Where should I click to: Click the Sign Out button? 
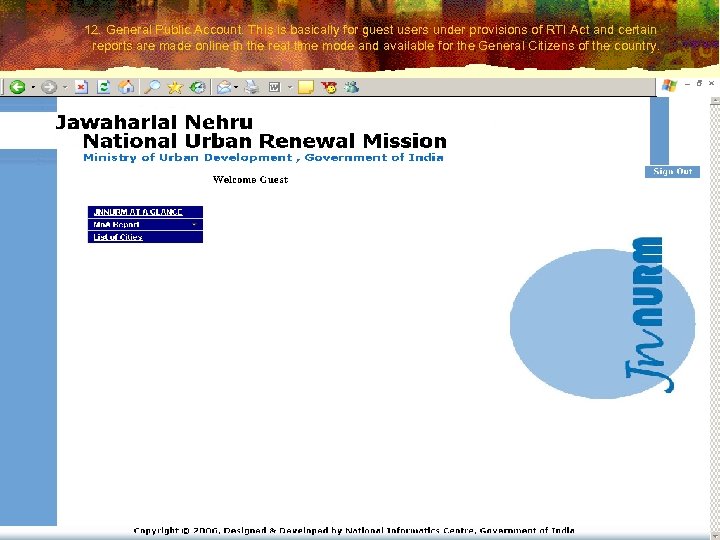[x=672, y=171]
